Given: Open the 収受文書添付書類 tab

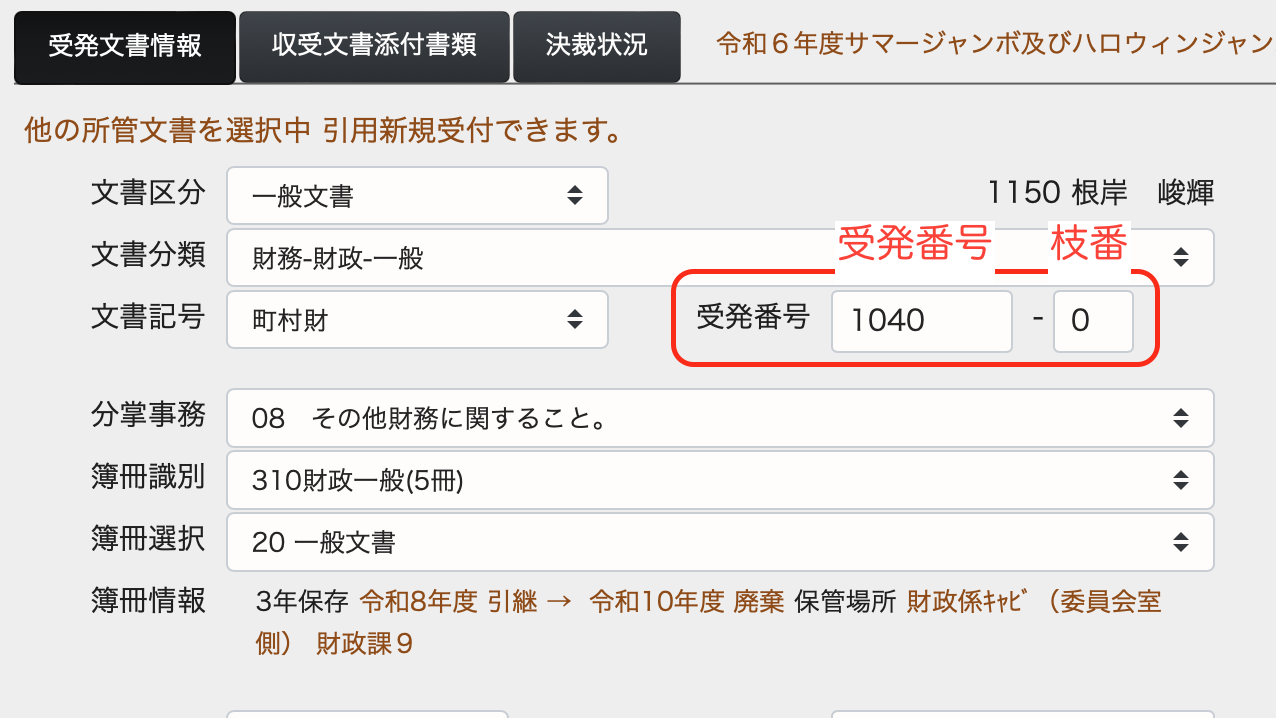Looking at the screenshot, I should 374,46.
